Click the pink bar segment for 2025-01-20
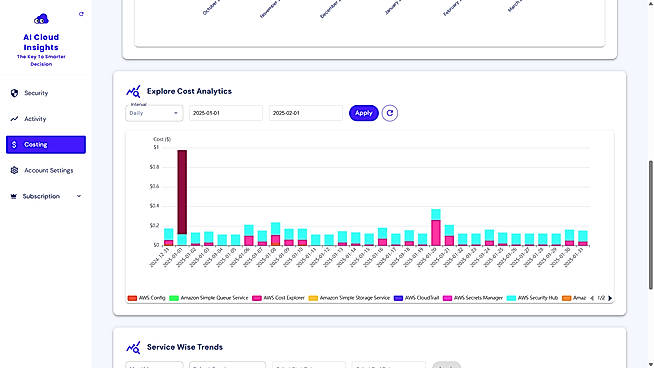The height and width of the screenshot is (368, 654). tap(435, 232)
